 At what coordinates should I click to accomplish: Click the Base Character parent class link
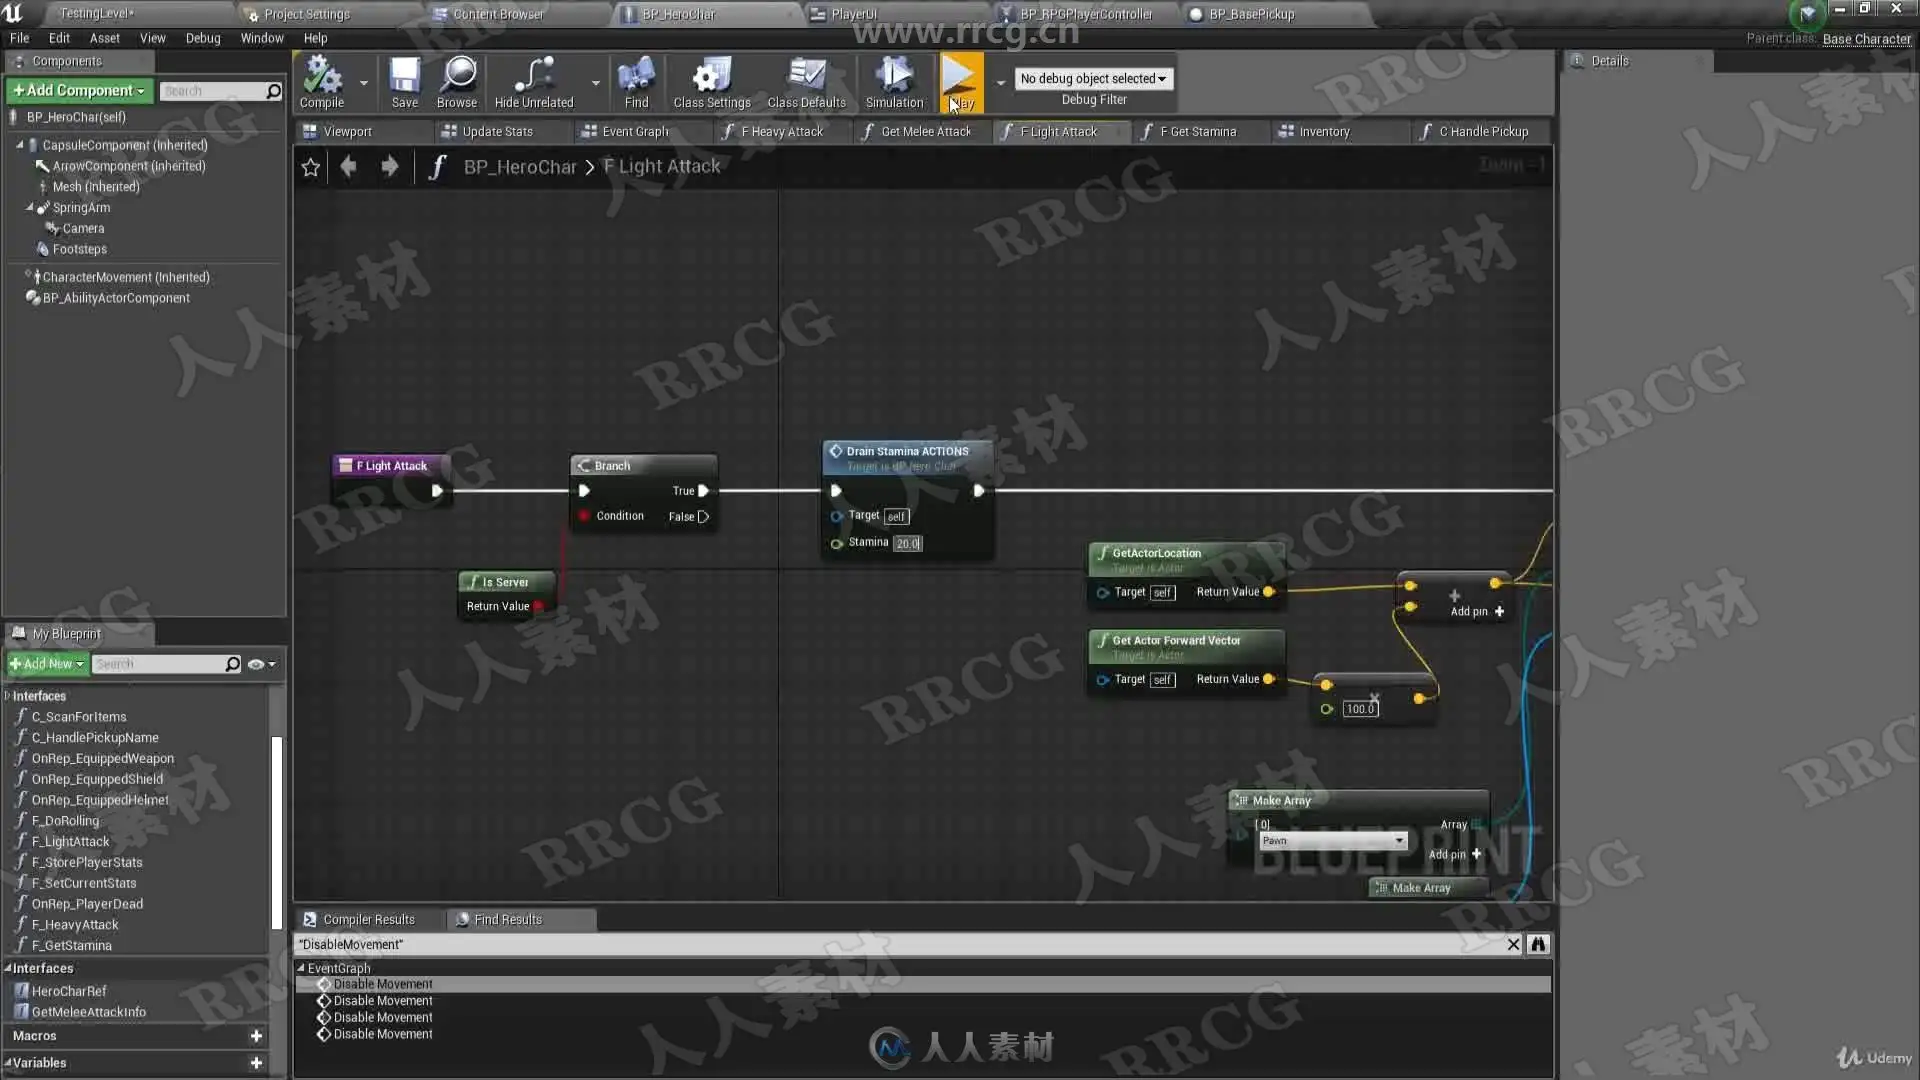click(x=1866, y=39)
